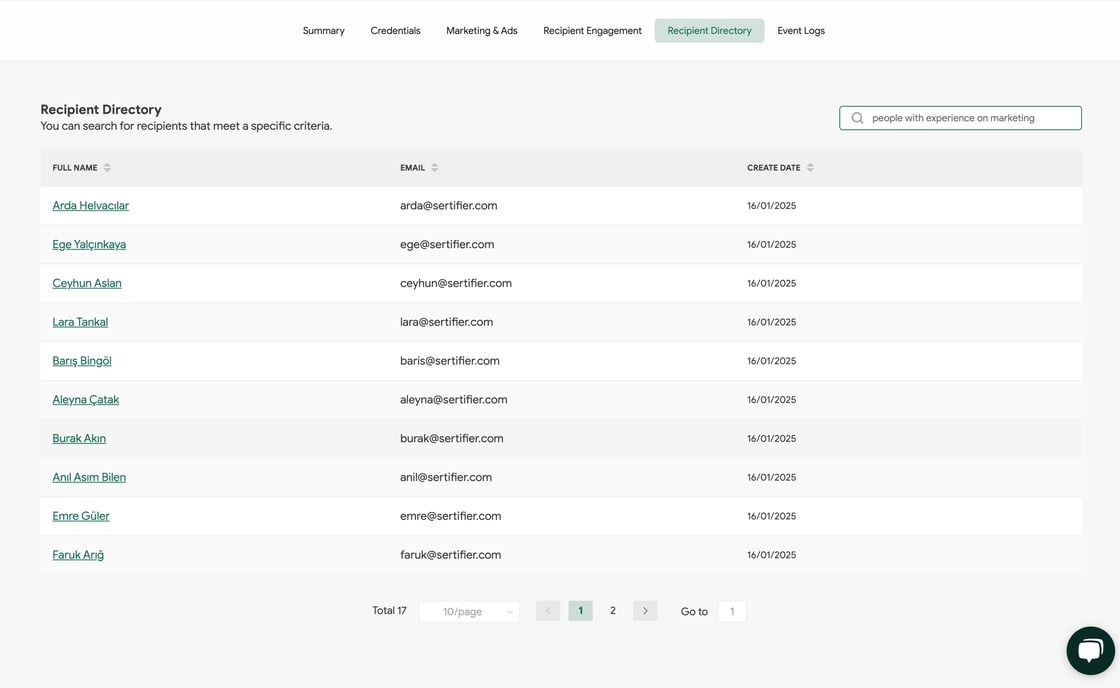Sort by Email column arrows
The height and width of the screenshot is (688, 1120).
[x=434, y=168]
